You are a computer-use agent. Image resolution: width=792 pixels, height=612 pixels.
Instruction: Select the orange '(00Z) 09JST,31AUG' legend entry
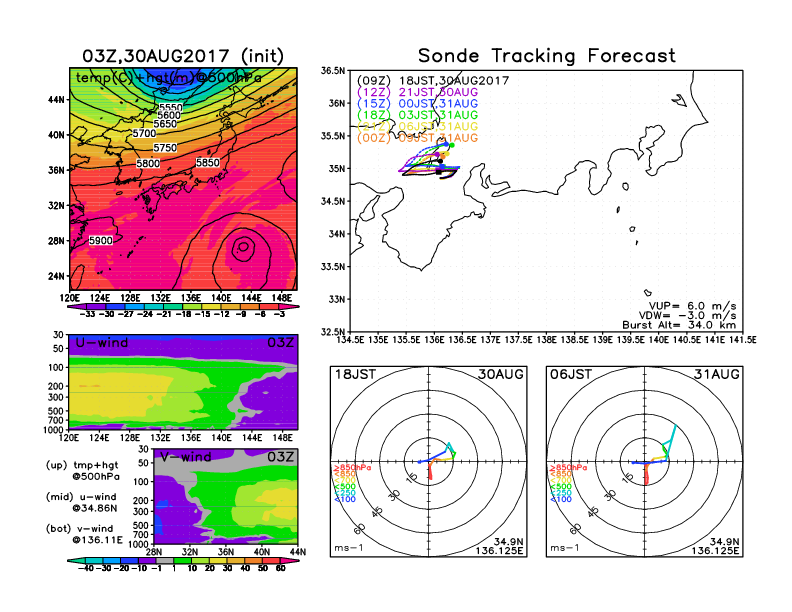pyautogui.click(x=417, y=138)
